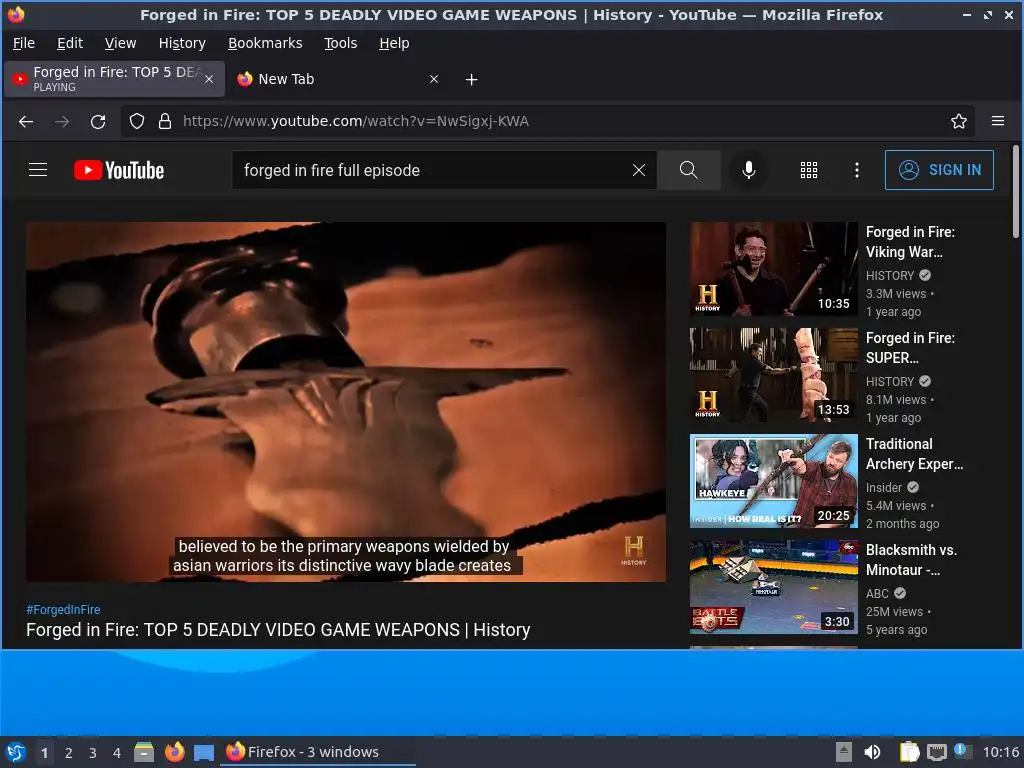Launch Firefox from taskbar quick launcher
This screenshot has height=768, width=1024.
coord(174,752)
